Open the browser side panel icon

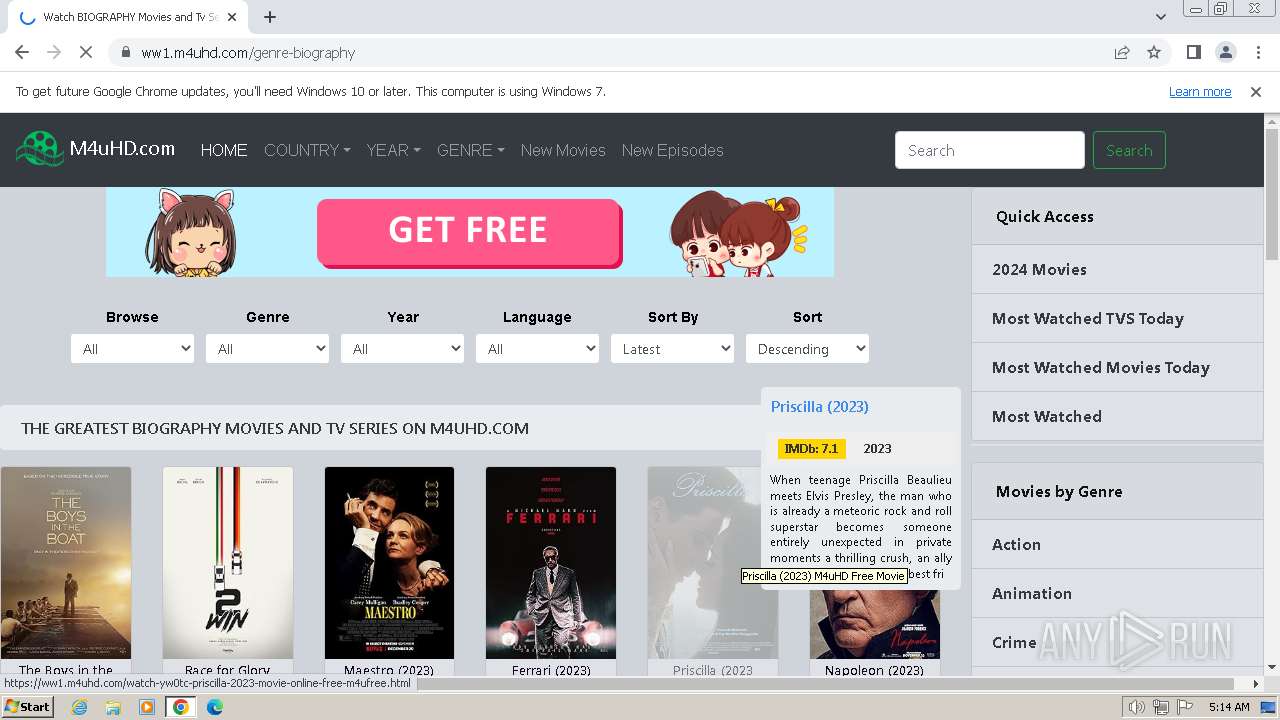(1193, 52)
